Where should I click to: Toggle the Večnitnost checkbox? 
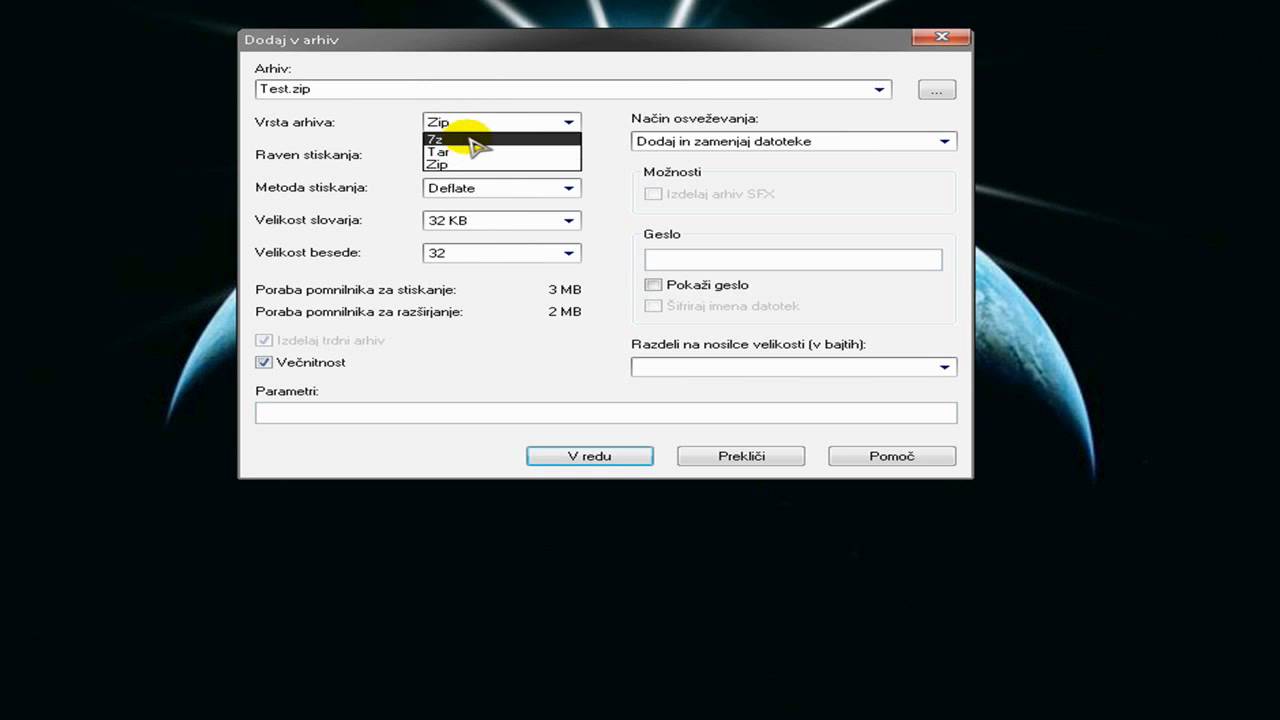click(x=264, y=363)
